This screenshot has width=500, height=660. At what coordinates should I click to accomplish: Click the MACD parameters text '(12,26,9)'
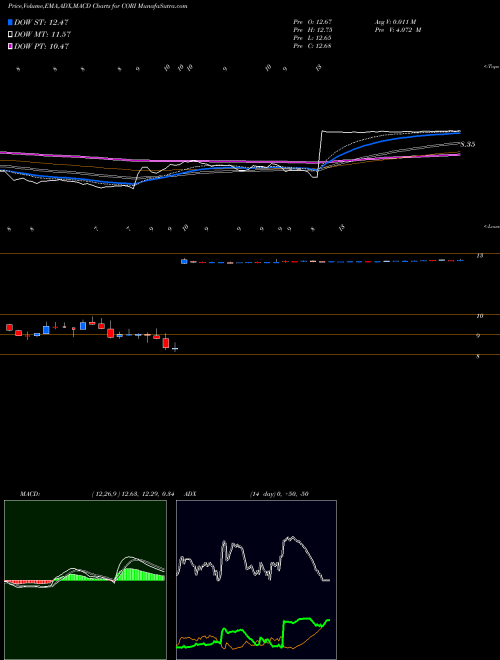tap(105, 494)
